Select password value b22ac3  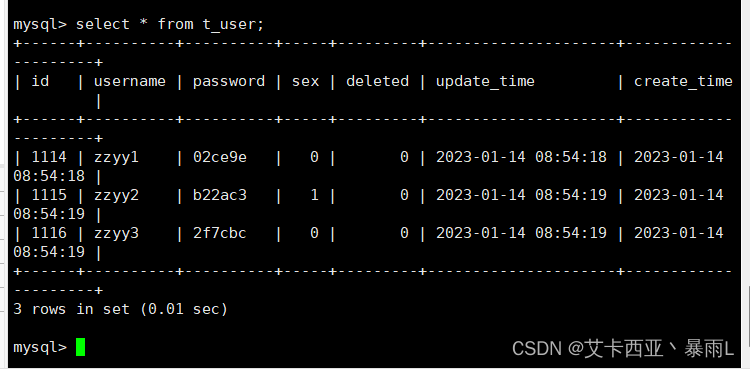point(220,195)
